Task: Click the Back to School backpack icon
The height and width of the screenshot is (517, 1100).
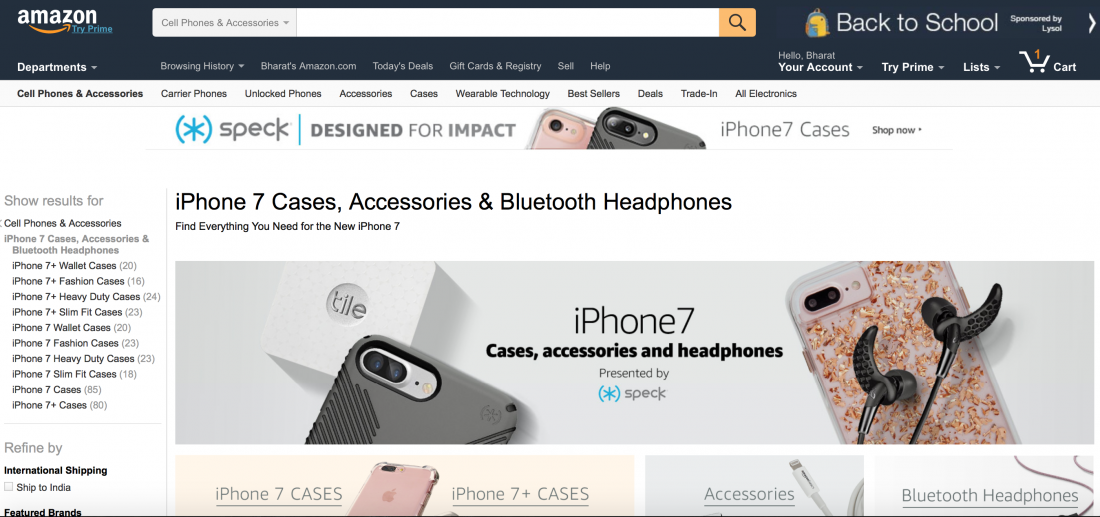Action: pos(817,22)
